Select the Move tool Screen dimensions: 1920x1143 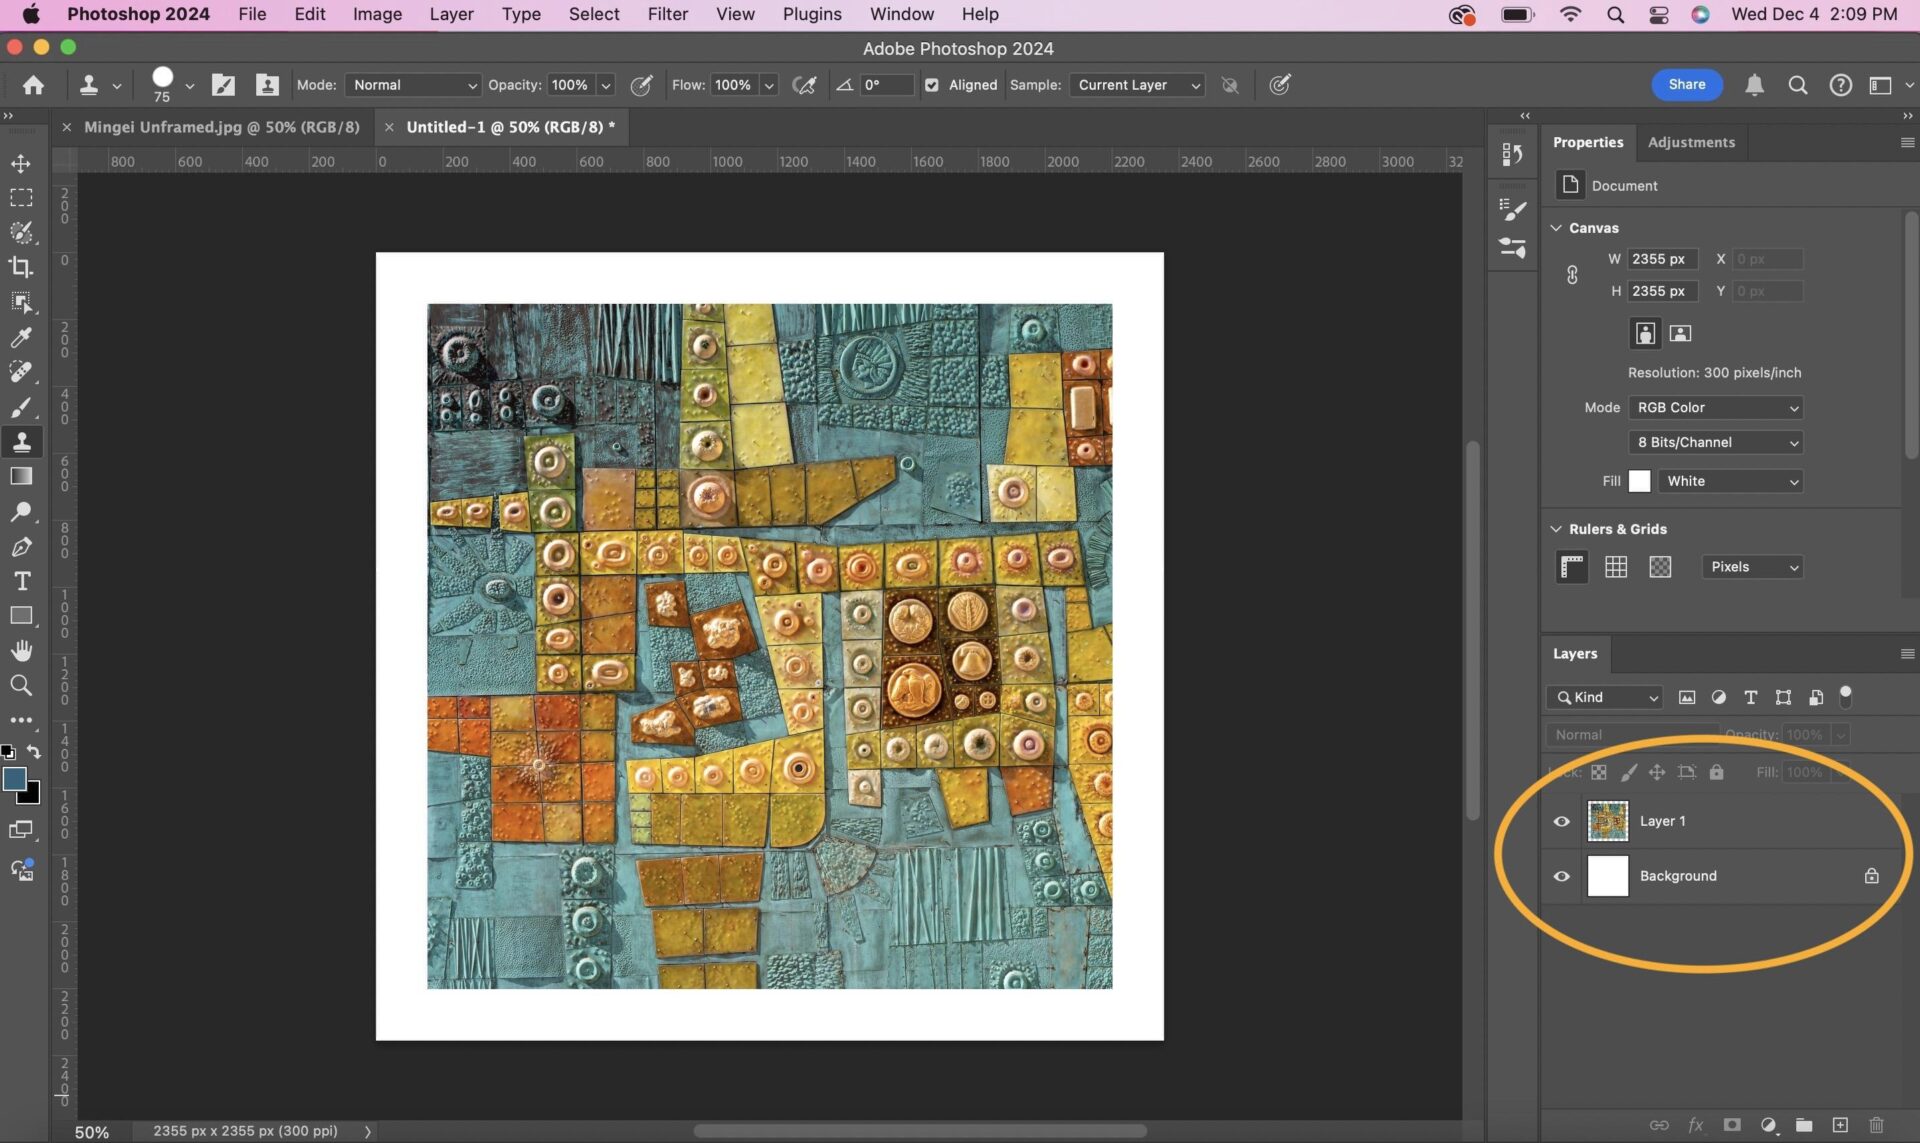[x=21, y=163]
